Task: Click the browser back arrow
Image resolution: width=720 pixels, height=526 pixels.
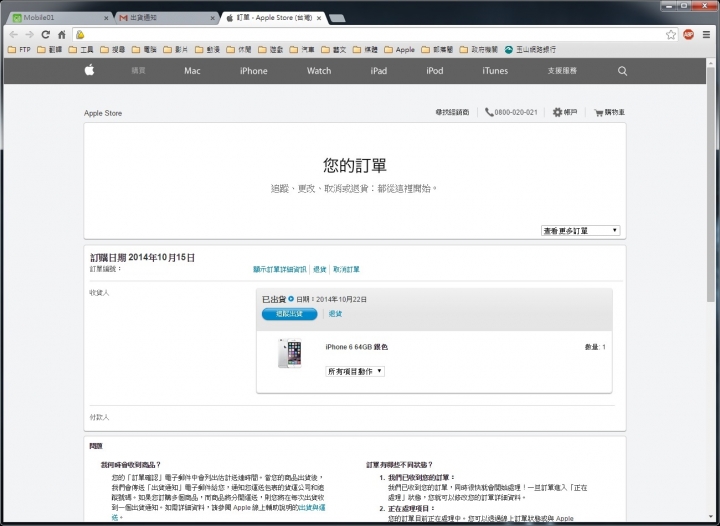Action: pyautogui.click(x=14, y=34)
